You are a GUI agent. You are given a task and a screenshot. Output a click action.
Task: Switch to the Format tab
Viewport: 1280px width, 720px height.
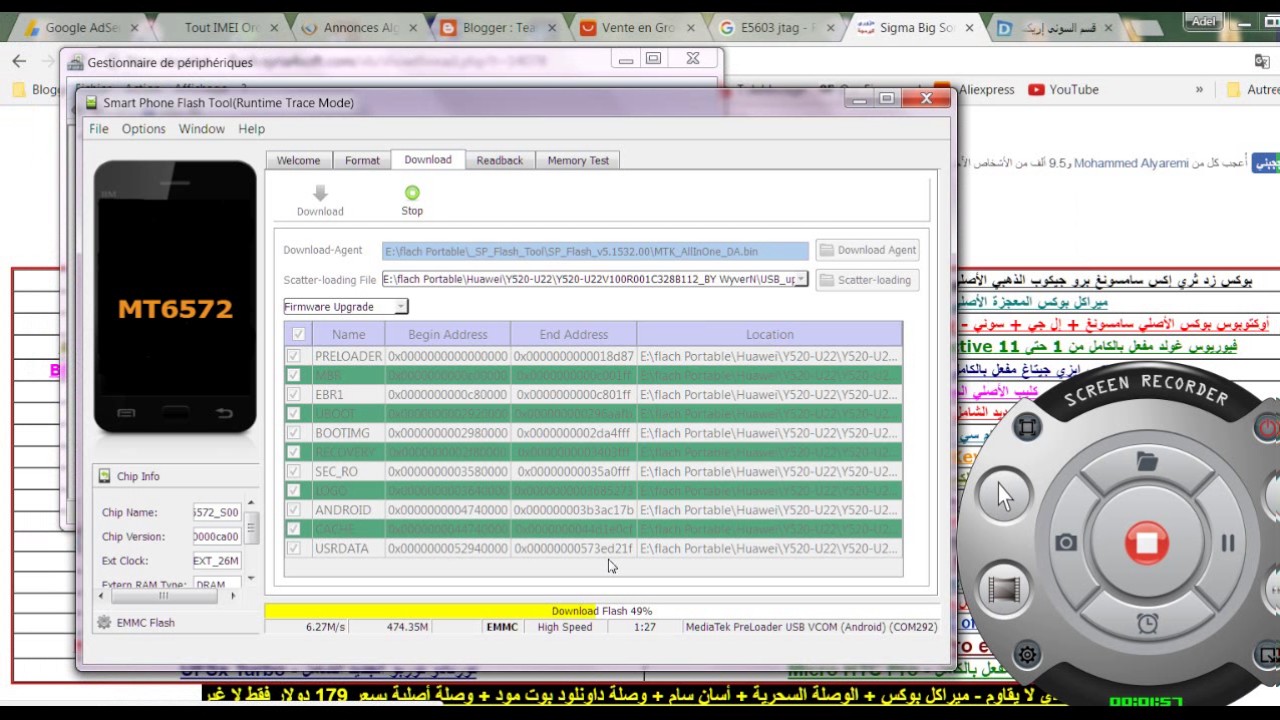pyautogui.click(x=362, y=160)
